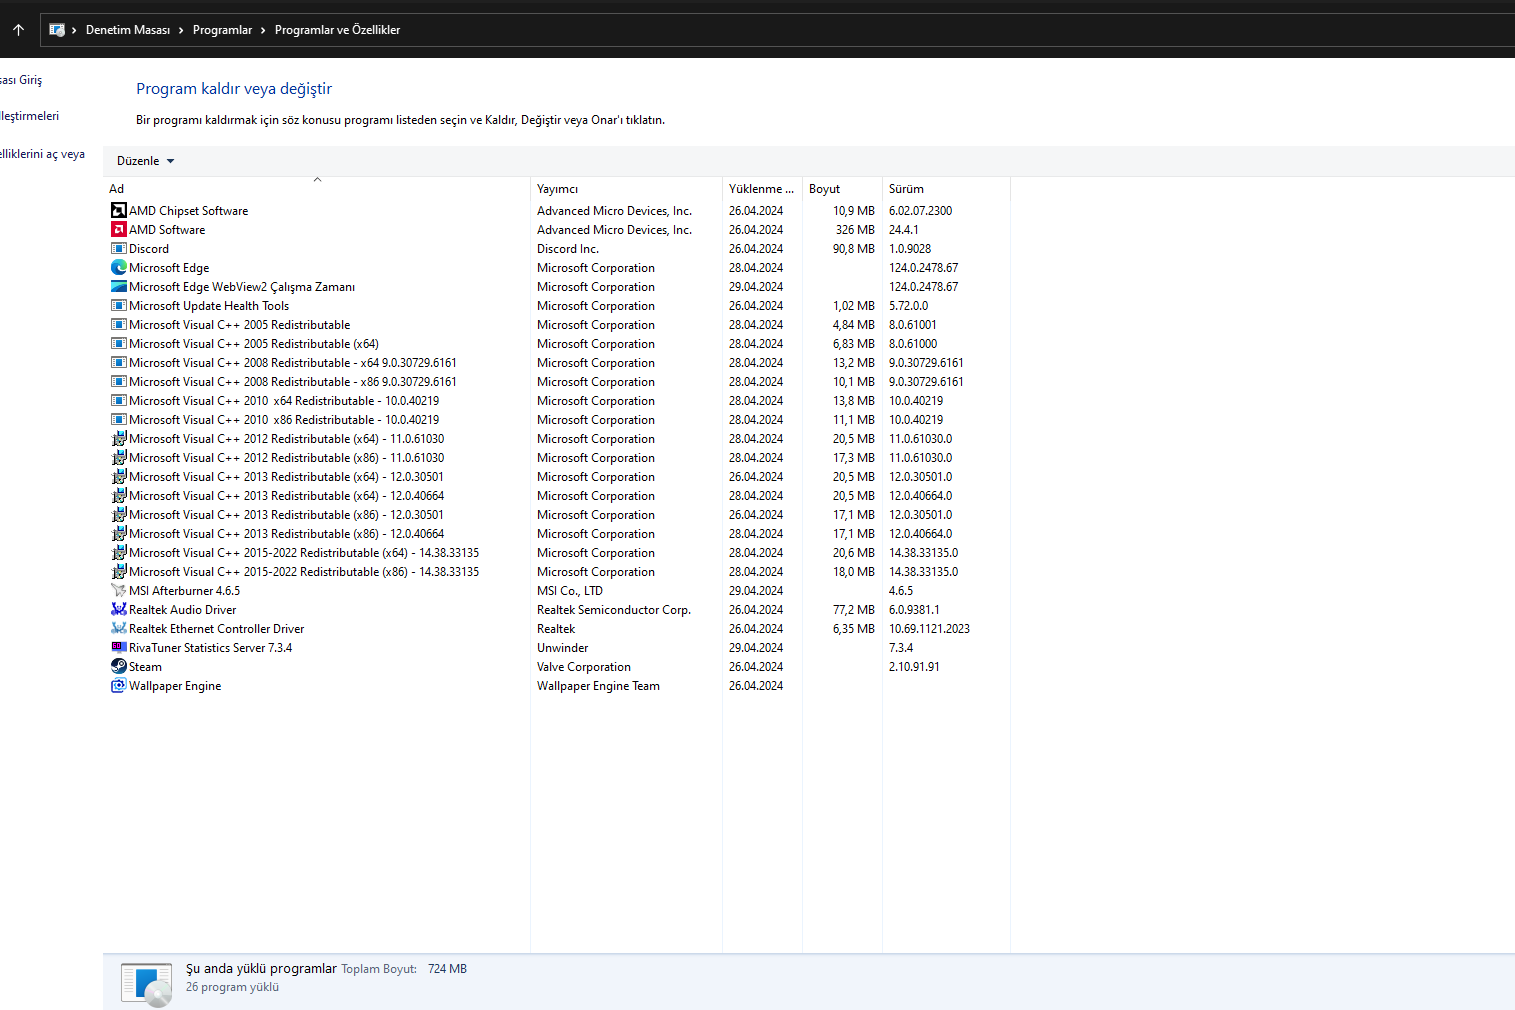The width and height of the screenshot is (1515, 1010).
Task: Select the Wallpaper Engine entry name
Action: tap(175, 686)
